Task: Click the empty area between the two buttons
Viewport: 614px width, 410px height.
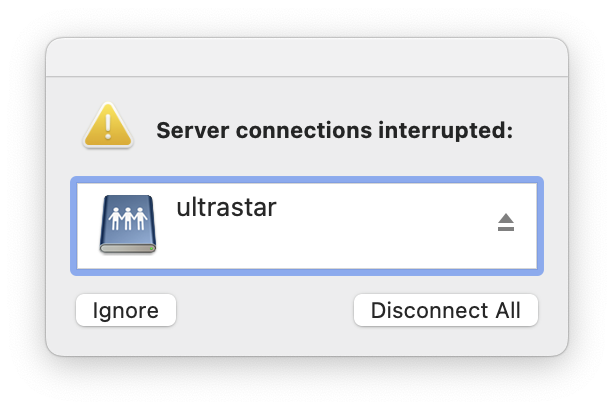Action: click(x=265, y=310)
